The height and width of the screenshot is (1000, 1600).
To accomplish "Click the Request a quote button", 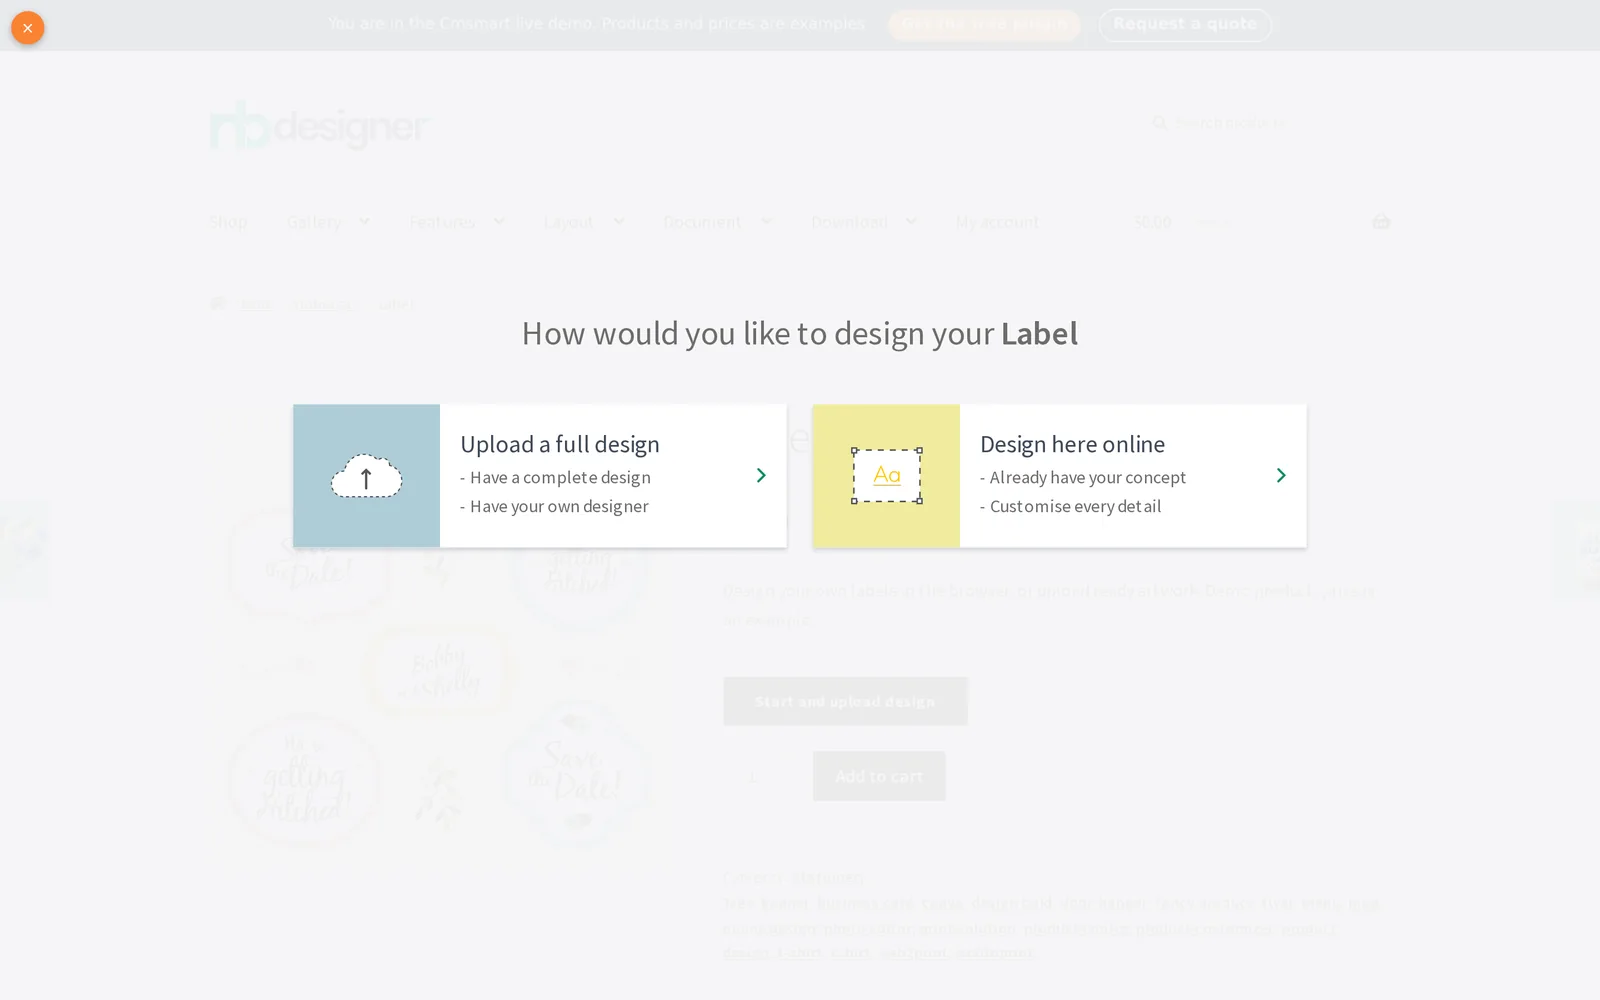I will 1185,24.
